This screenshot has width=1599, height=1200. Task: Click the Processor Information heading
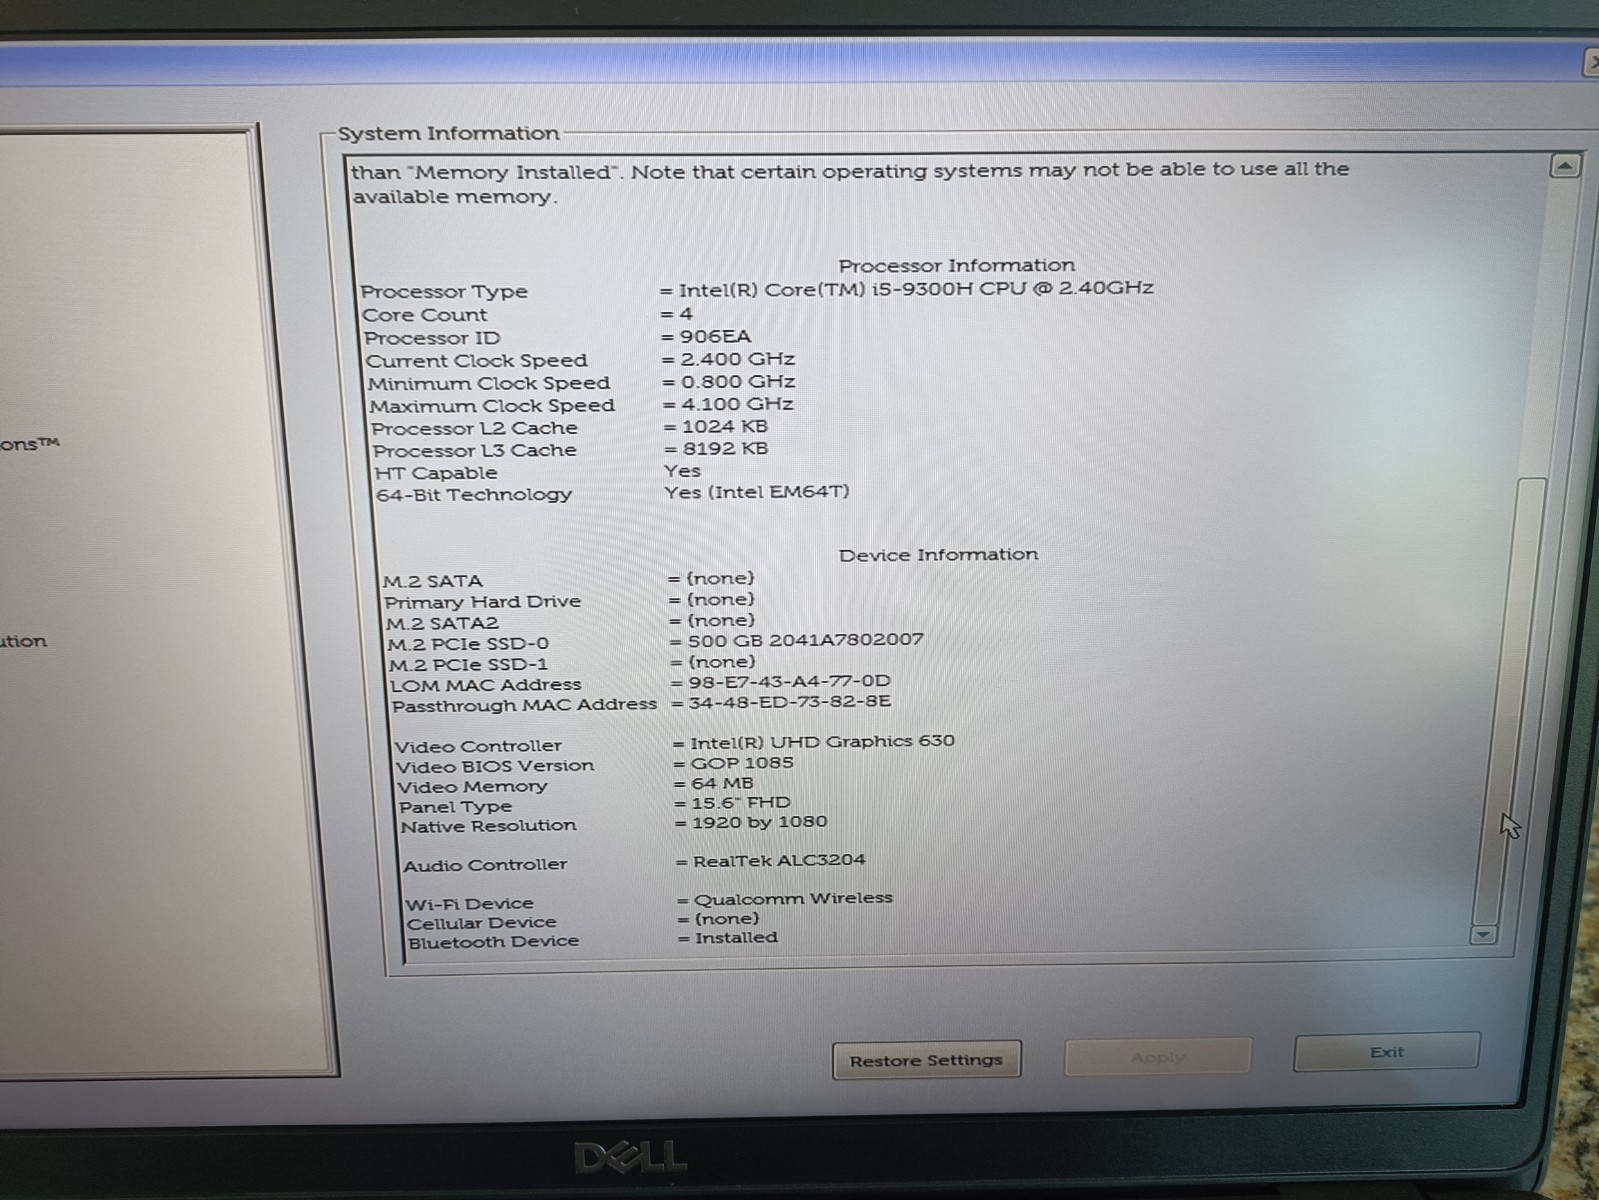[x=957, y=265]
